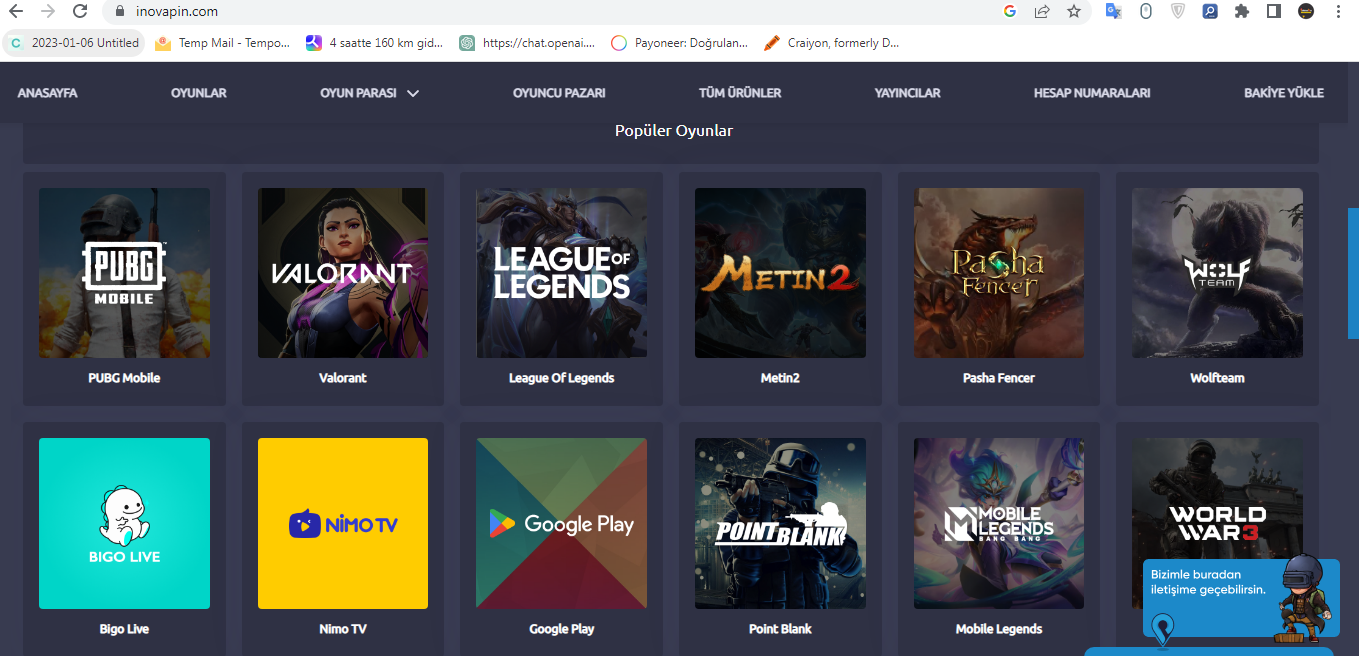Click the Google Play caption text

562,629
